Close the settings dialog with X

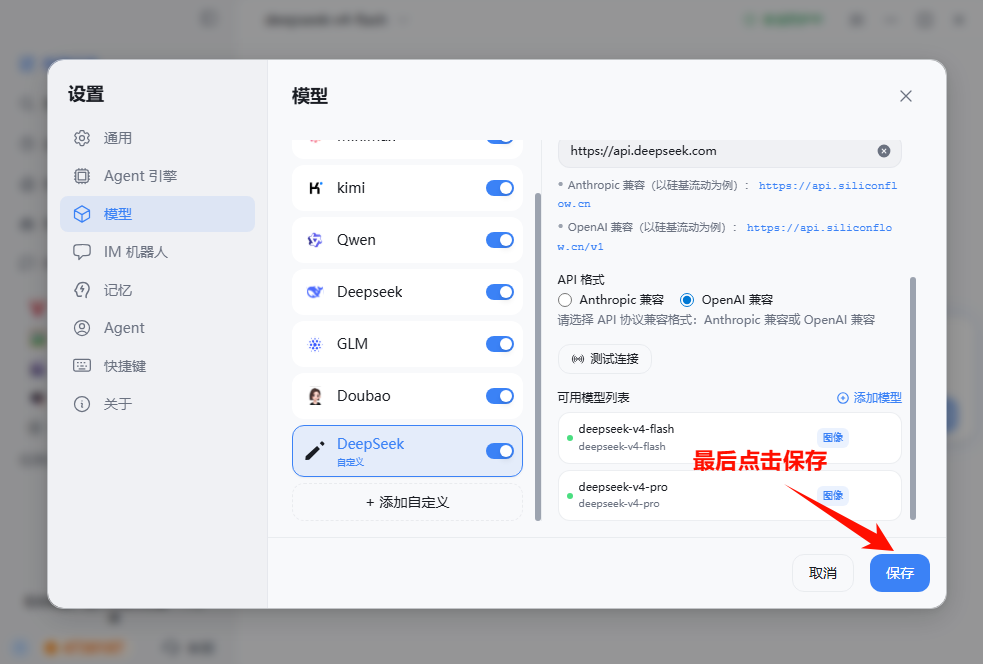[906, 96]
